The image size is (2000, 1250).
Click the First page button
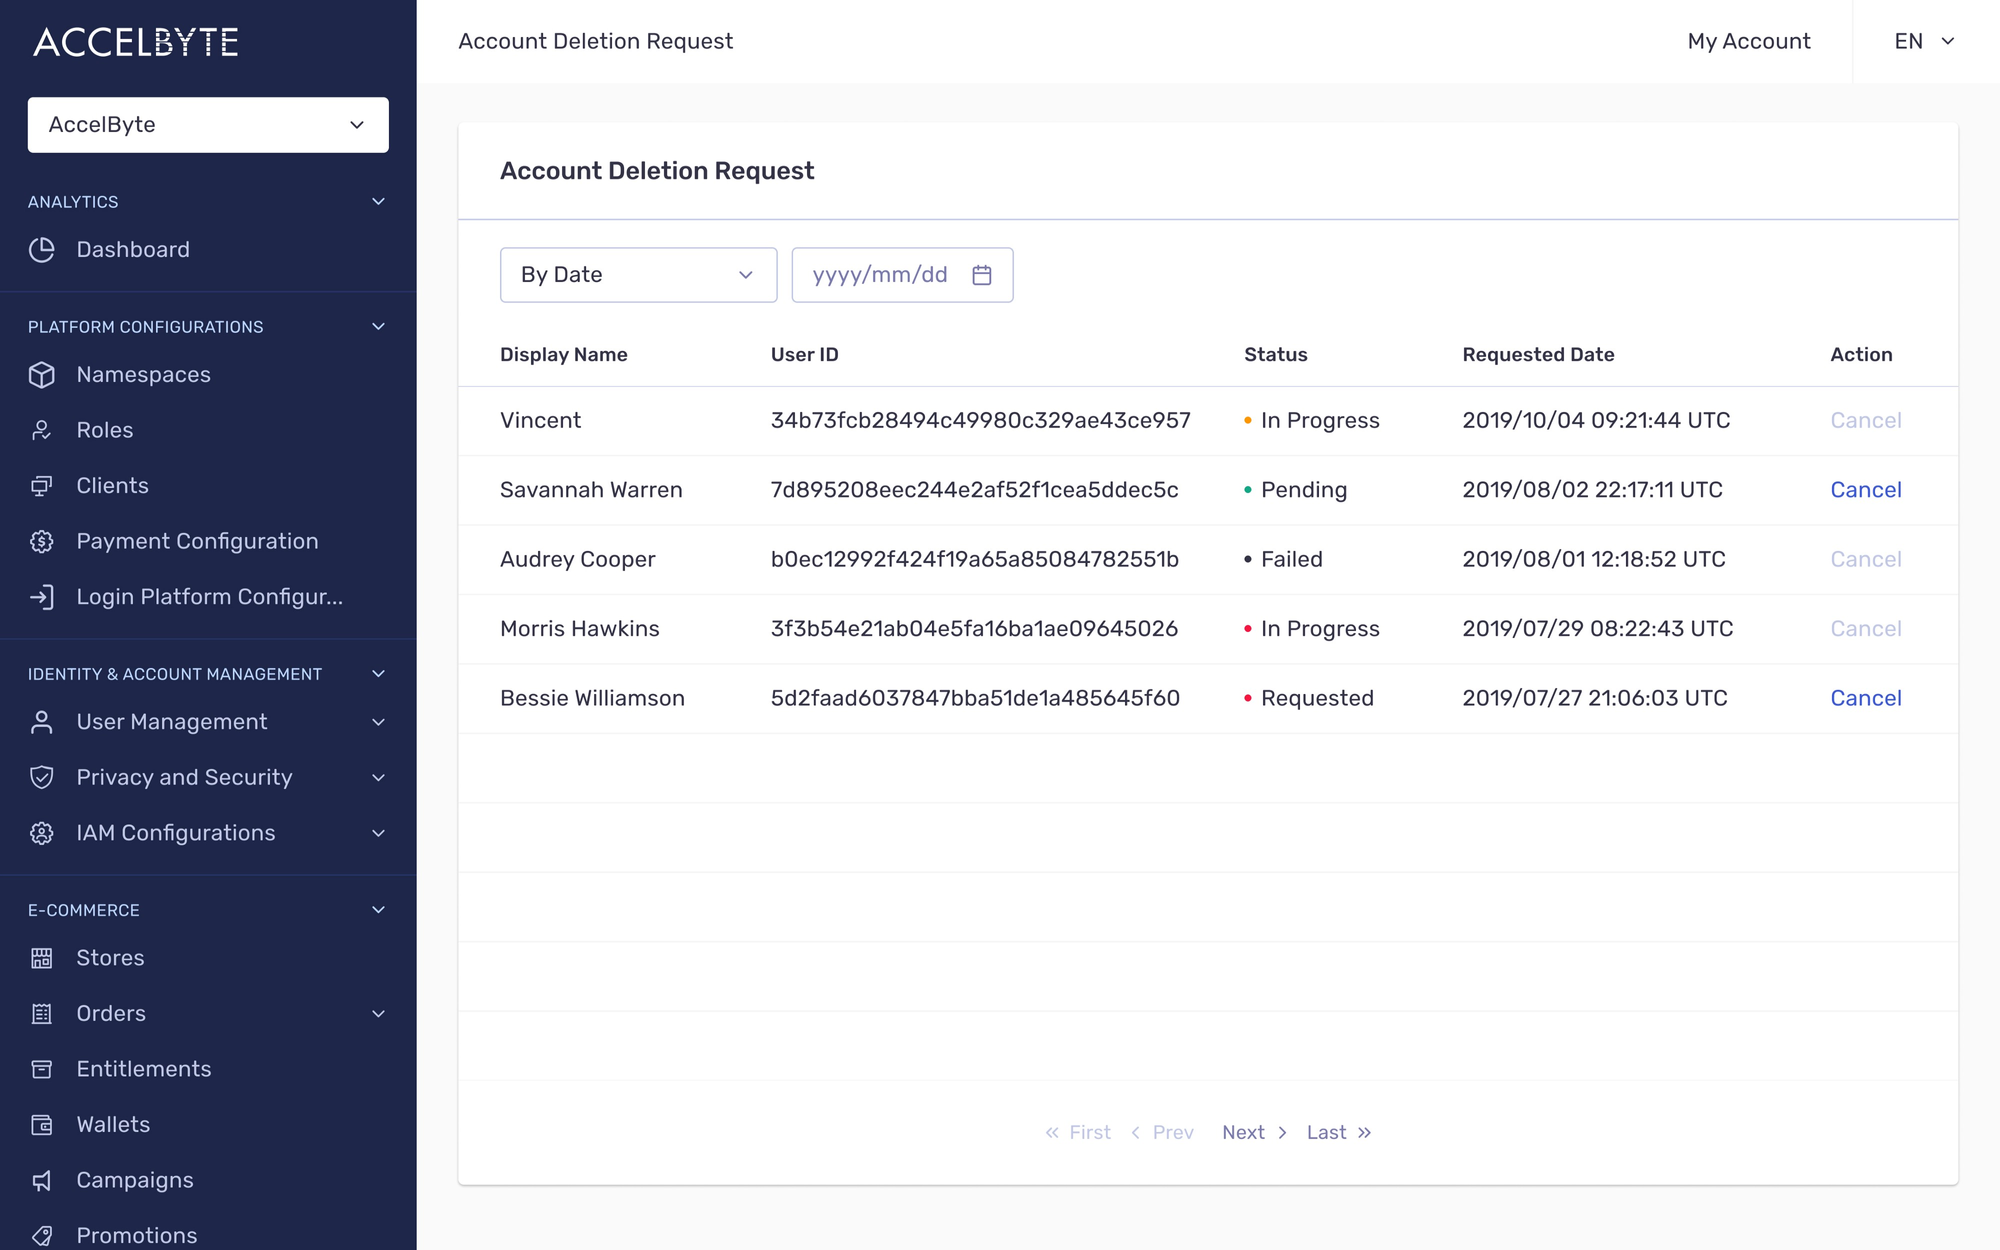[1078, 1133]
